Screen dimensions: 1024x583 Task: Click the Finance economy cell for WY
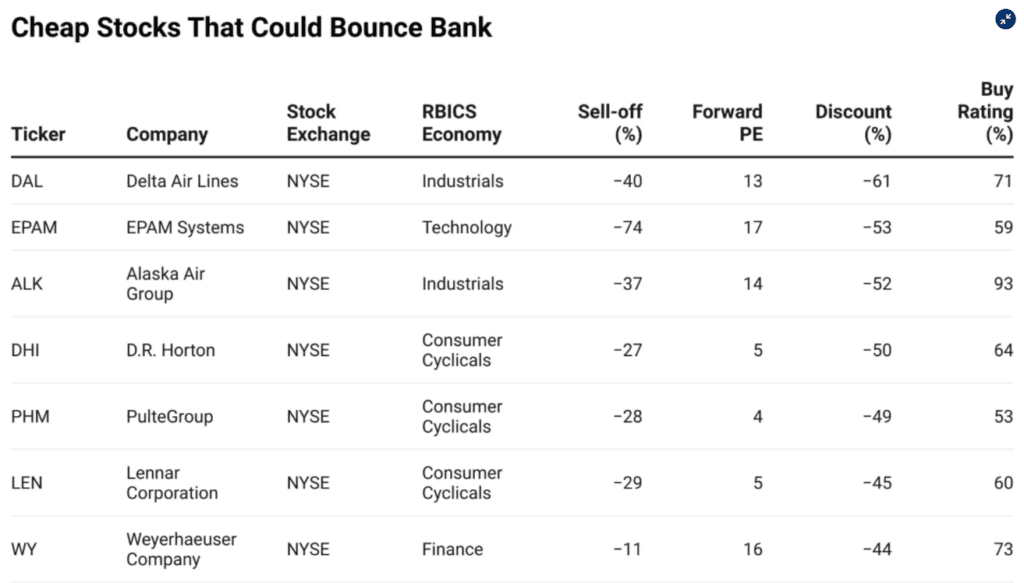pos(452,549)
